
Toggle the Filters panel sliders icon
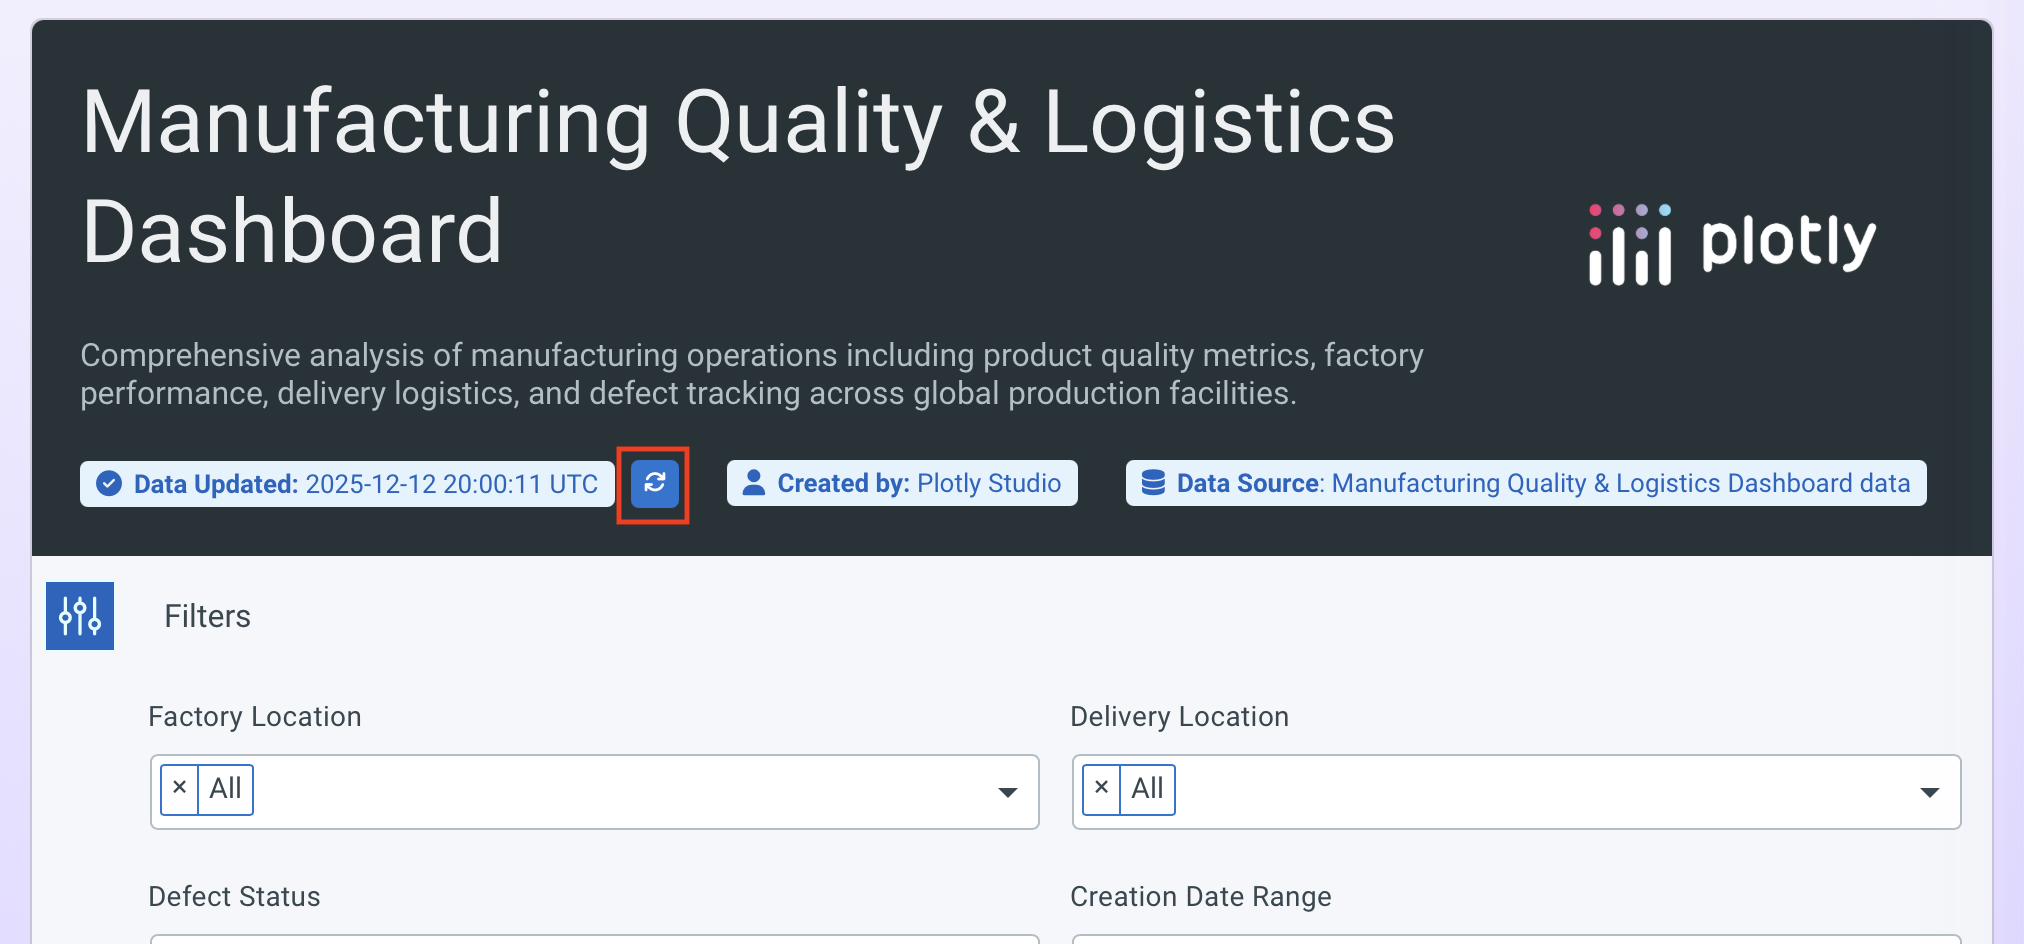[x=80, y=616]
